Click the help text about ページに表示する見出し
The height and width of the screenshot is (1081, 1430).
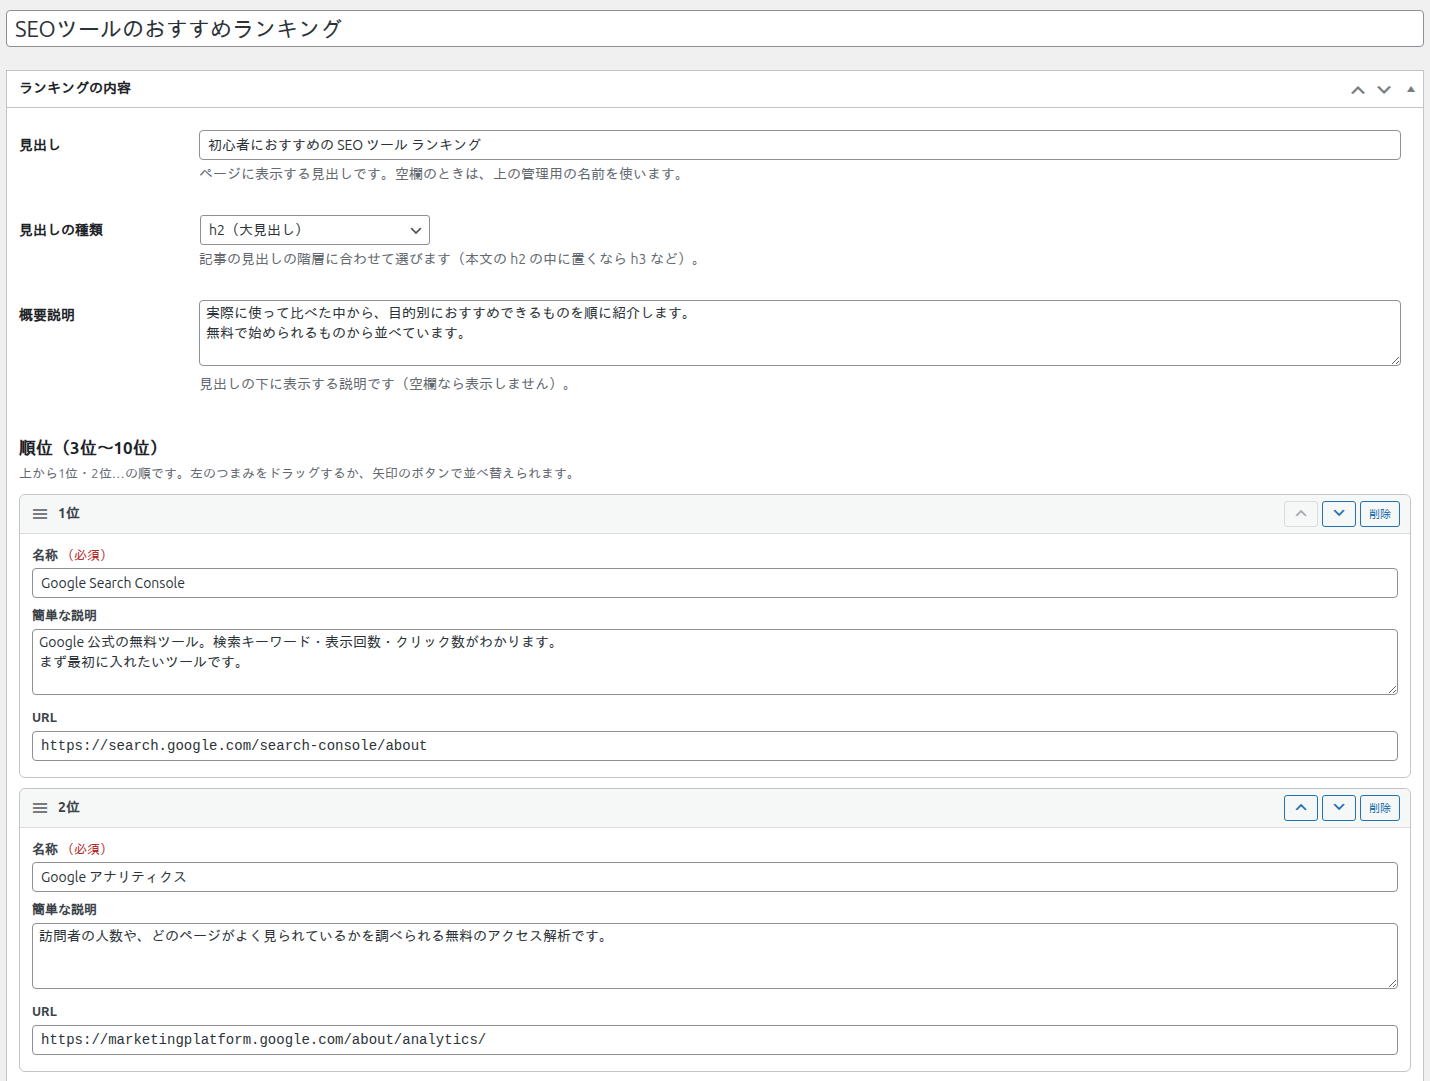click(x=444, y=174)
